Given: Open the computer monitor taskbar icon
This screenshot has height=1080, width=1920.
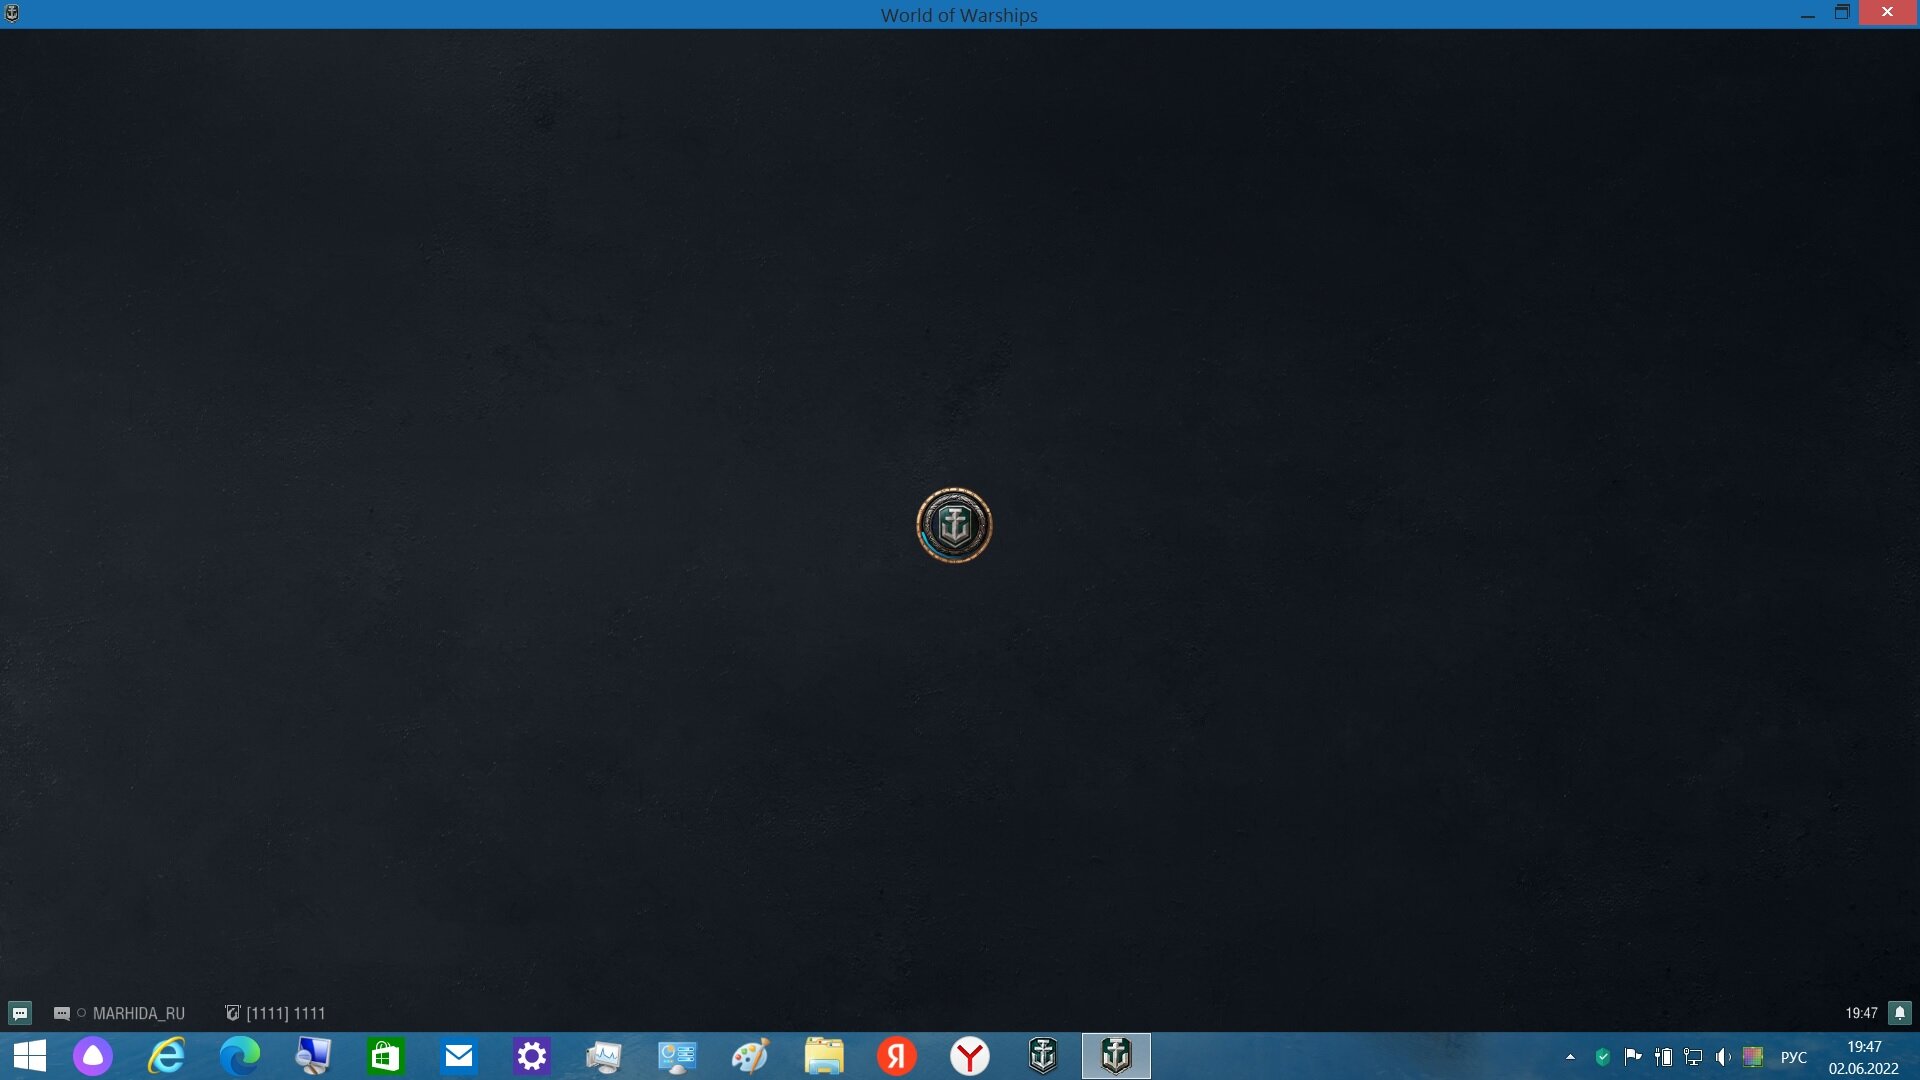Looking at the screenshot, I should 313,1056.
